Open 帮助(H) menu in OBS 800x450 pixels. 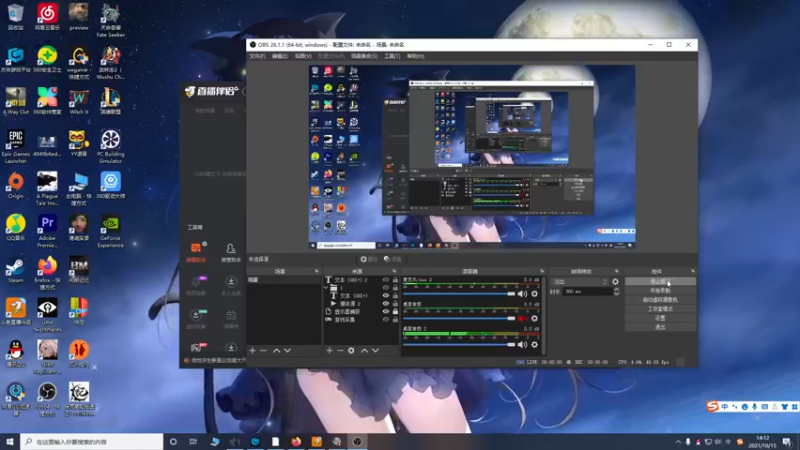[415, 56]
